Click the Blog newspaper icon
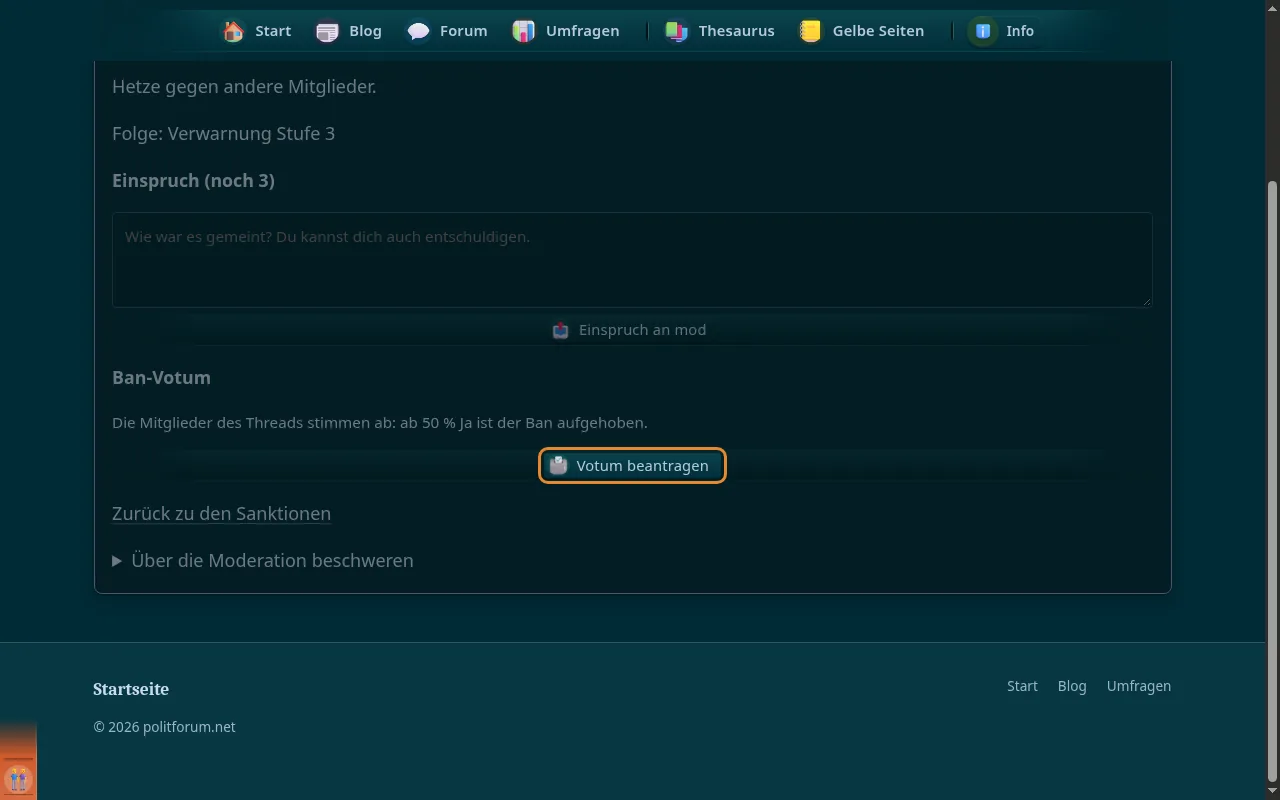 coord(327,31)
